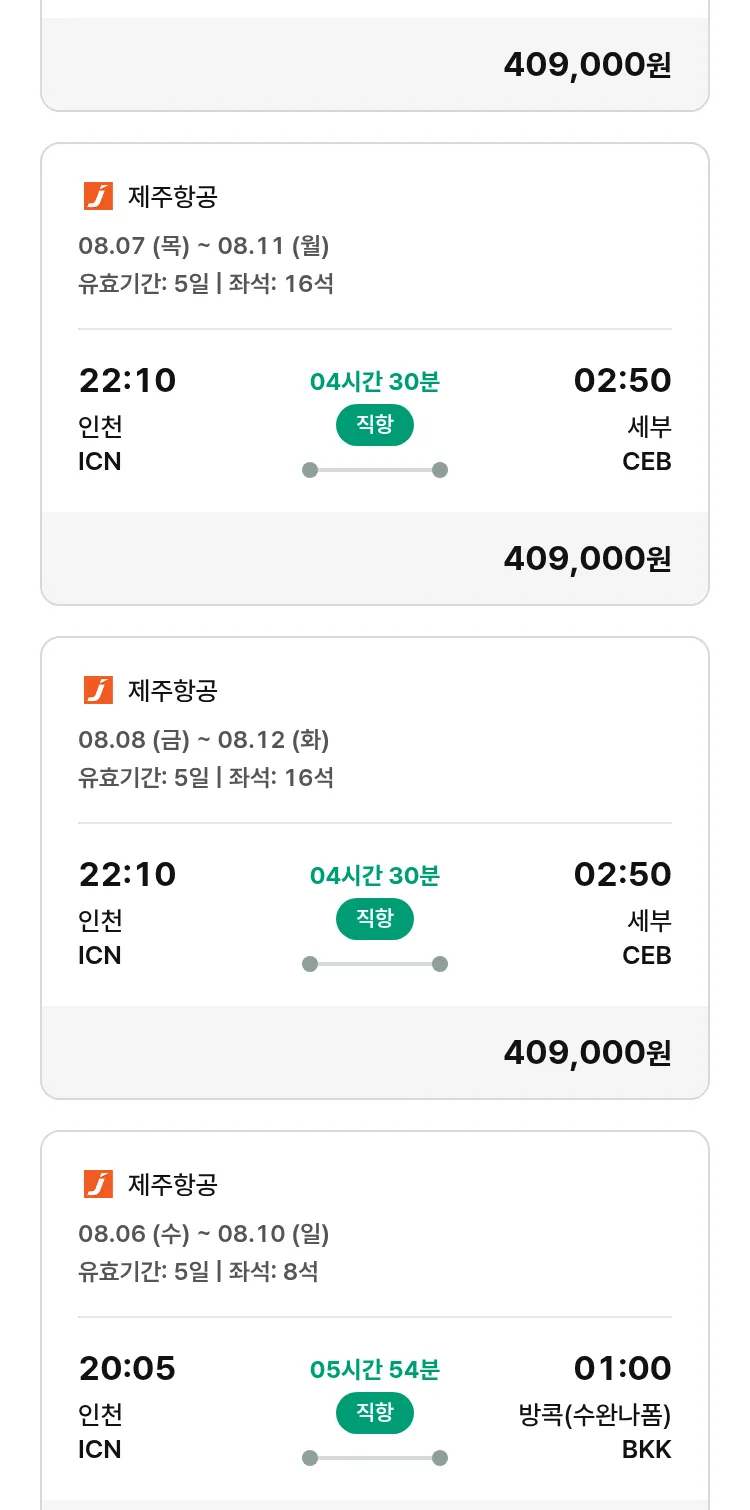
Task: Open the 08.07 (목) ~ 08.11 (월) date range
Action: (x=204, y=246)
